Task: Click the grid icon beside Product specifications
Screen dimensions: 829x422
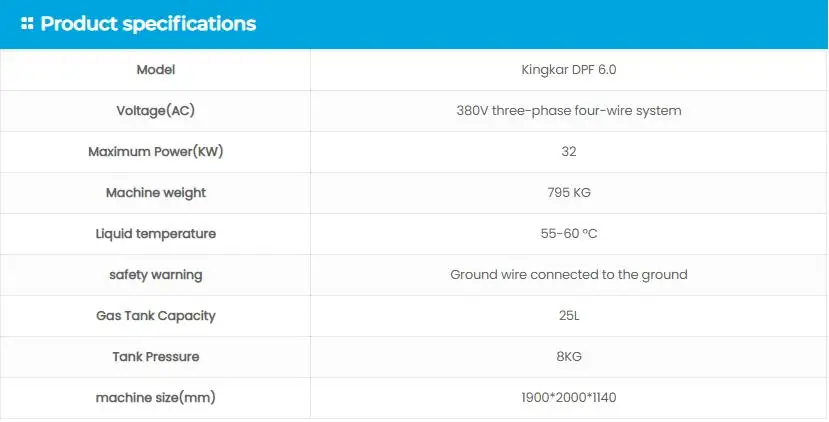Action: pyautogui.click(x=27, y=24)
